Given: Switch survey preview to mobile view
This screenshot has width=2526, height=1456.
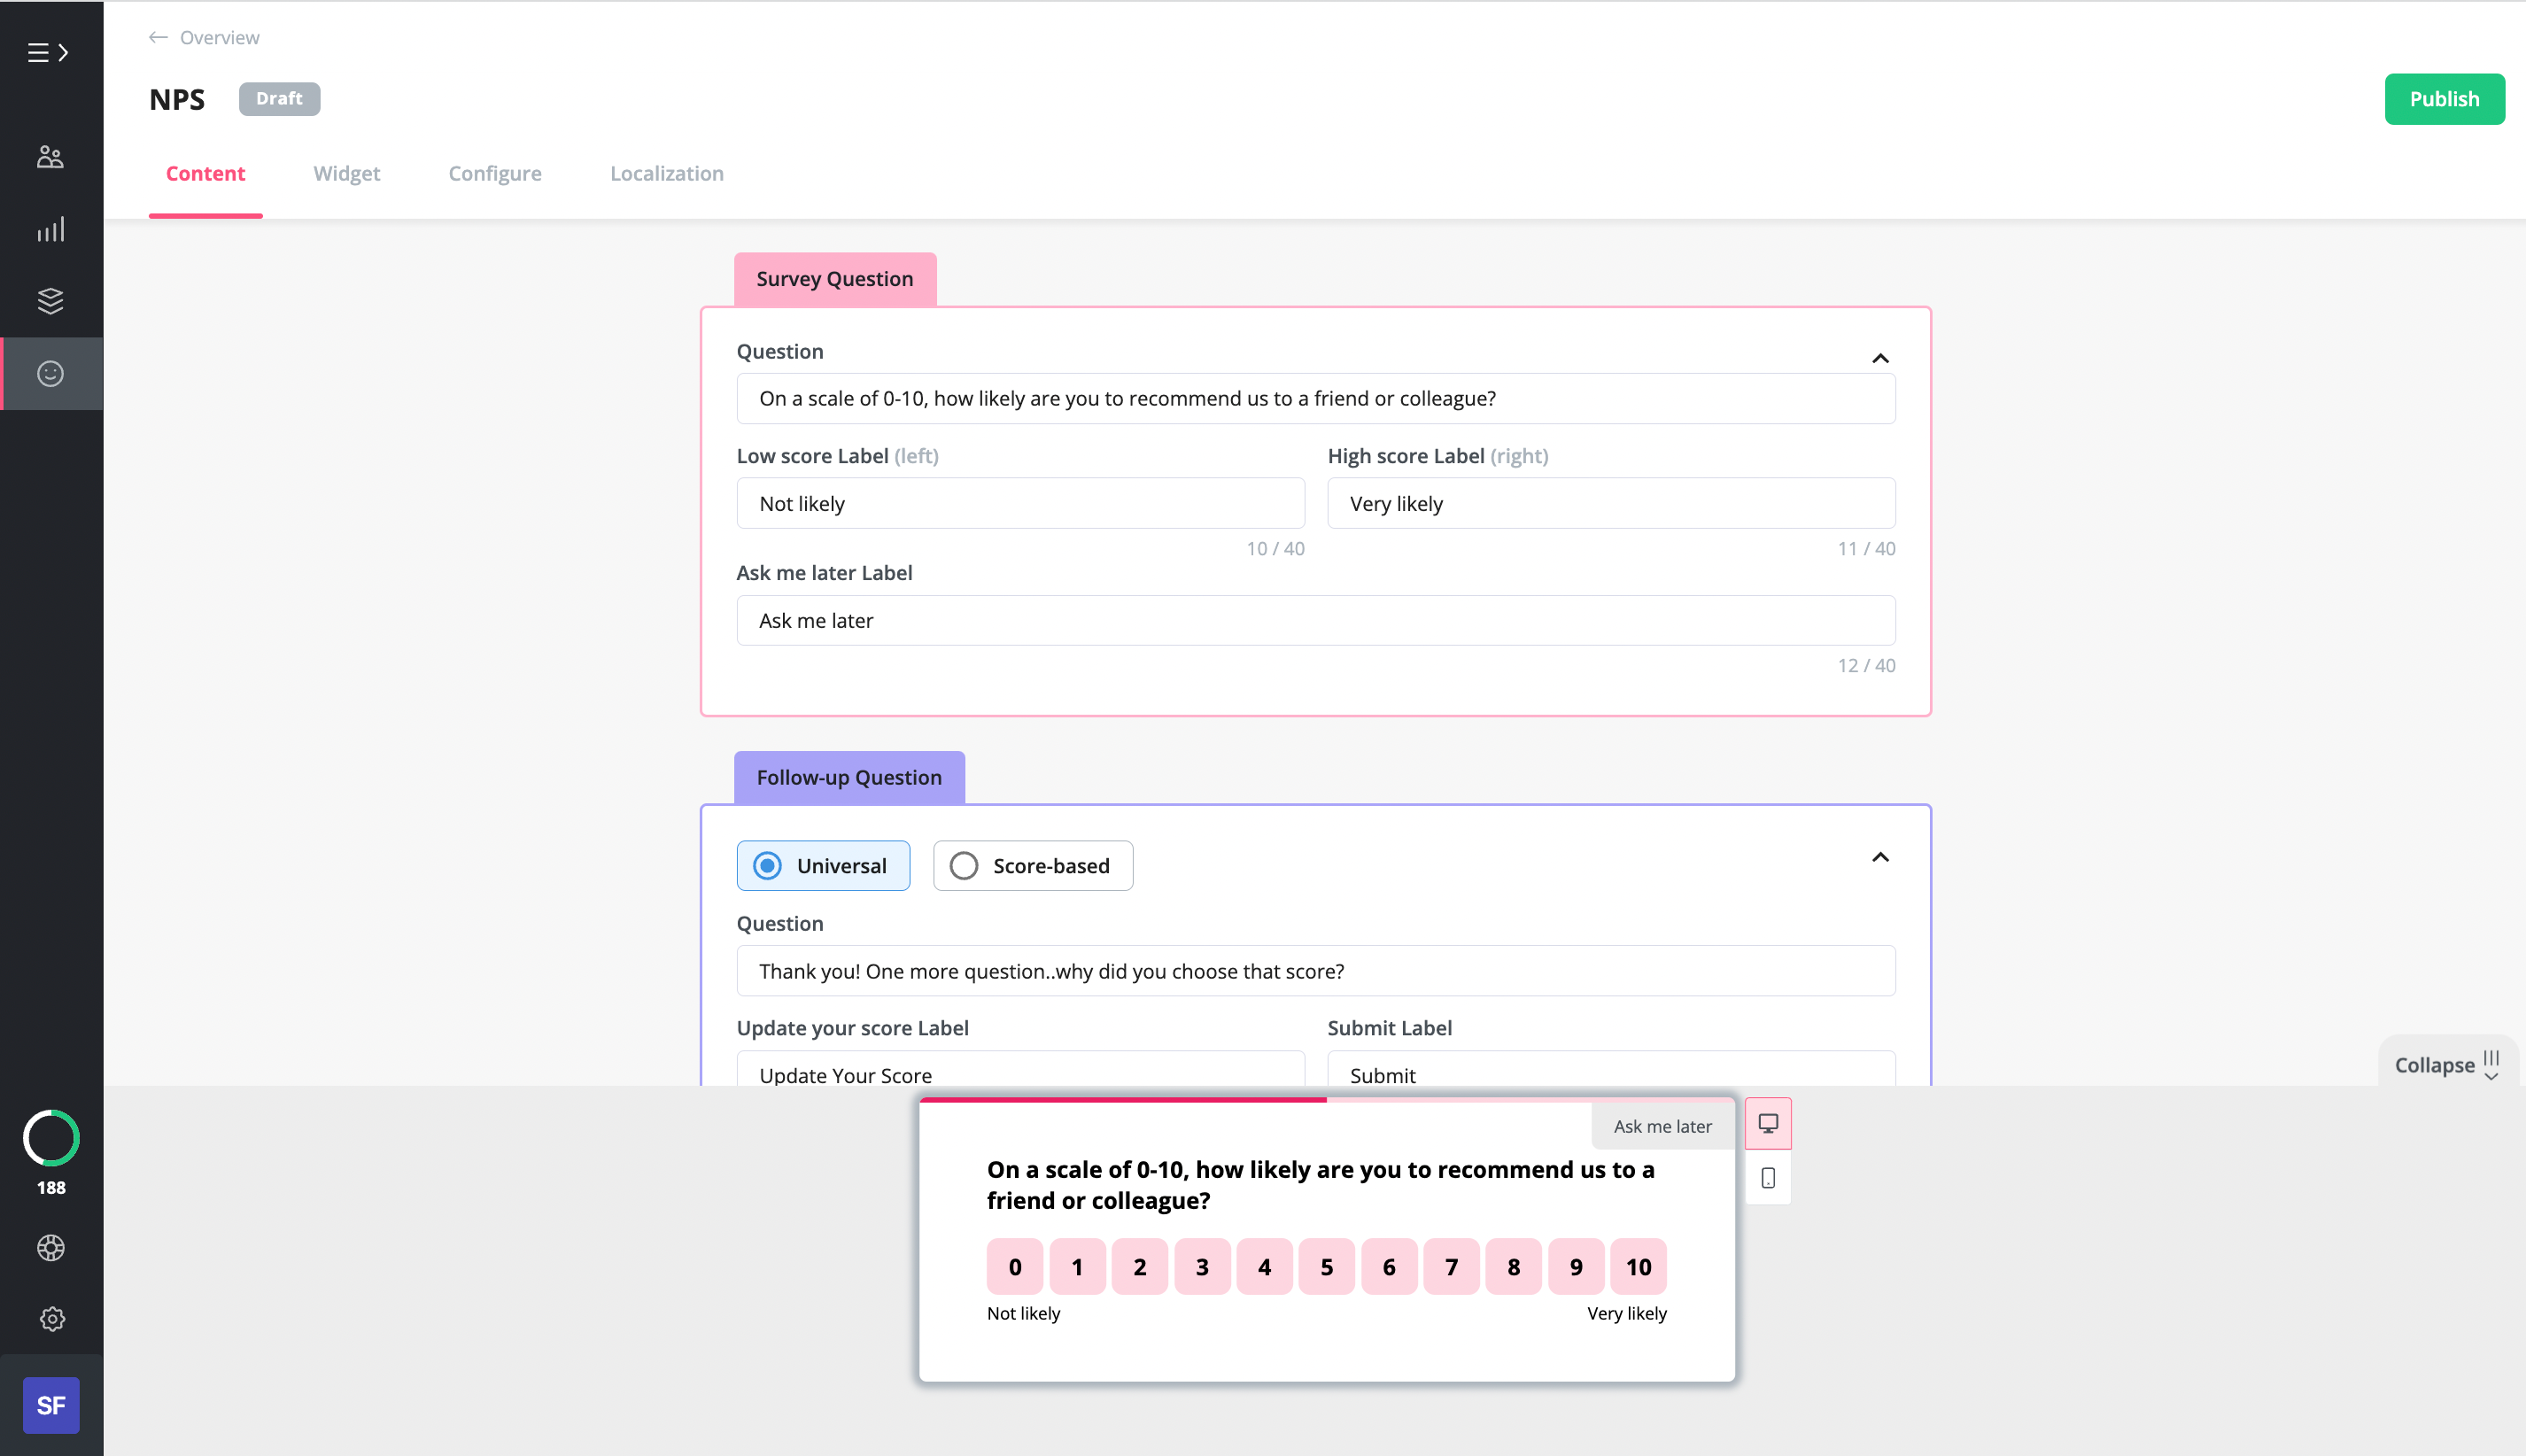Looking at the screenshot, I should point(1767,1179).
